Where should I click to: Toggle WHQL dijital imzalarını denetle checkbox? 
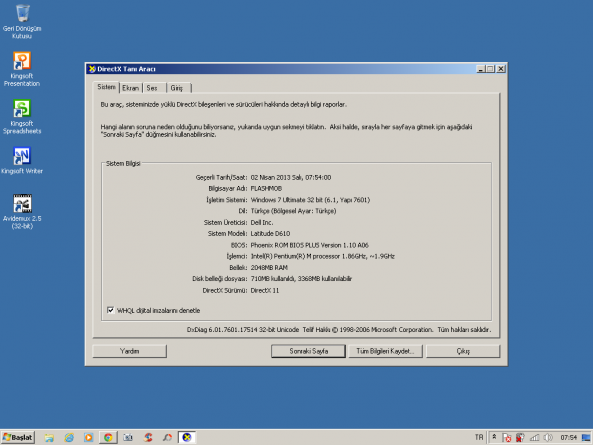point(110,310)
